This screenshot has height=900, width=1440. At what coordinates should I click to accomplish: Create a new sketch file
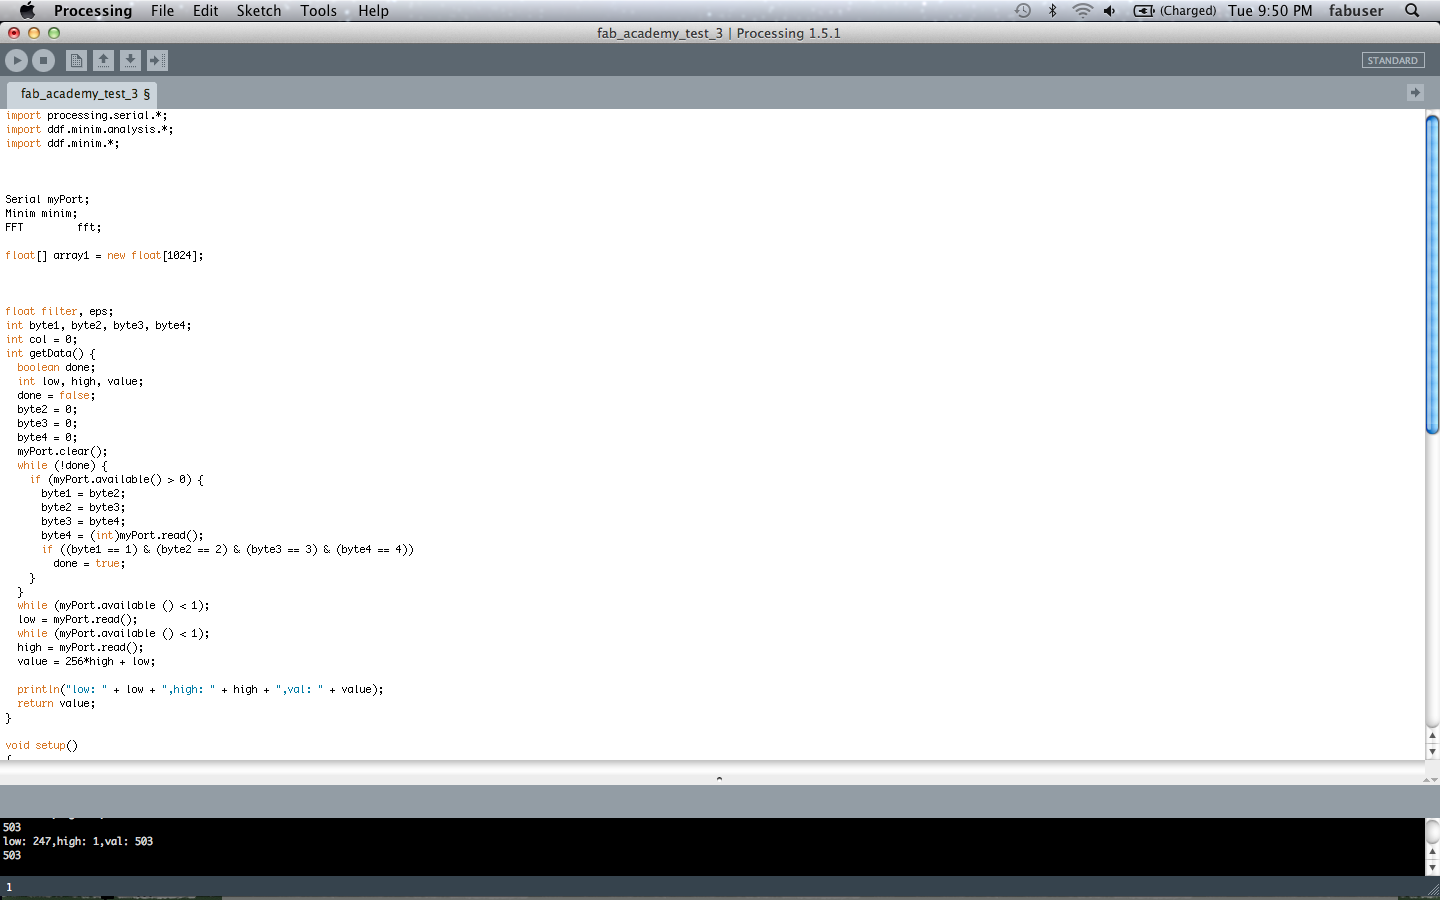76,61
